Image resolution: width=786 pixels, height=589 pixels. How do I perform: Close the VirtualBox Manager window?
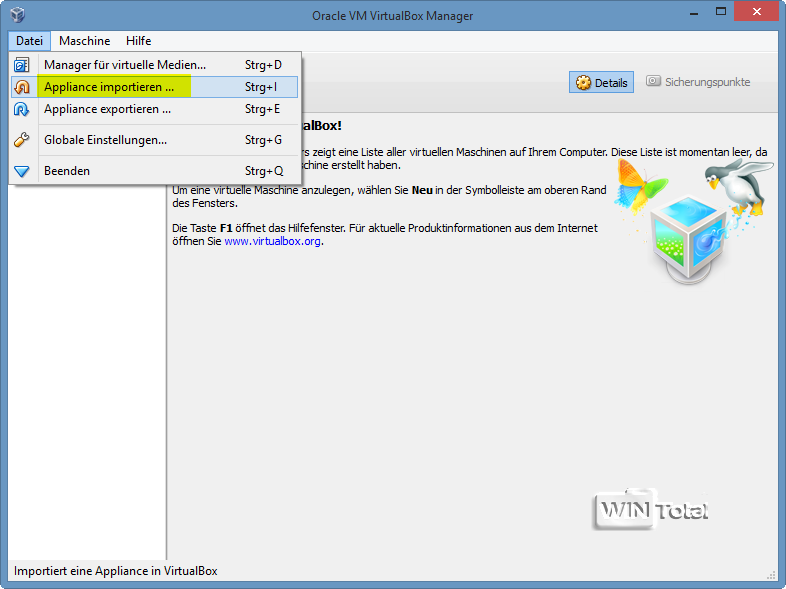coord(756,12)
